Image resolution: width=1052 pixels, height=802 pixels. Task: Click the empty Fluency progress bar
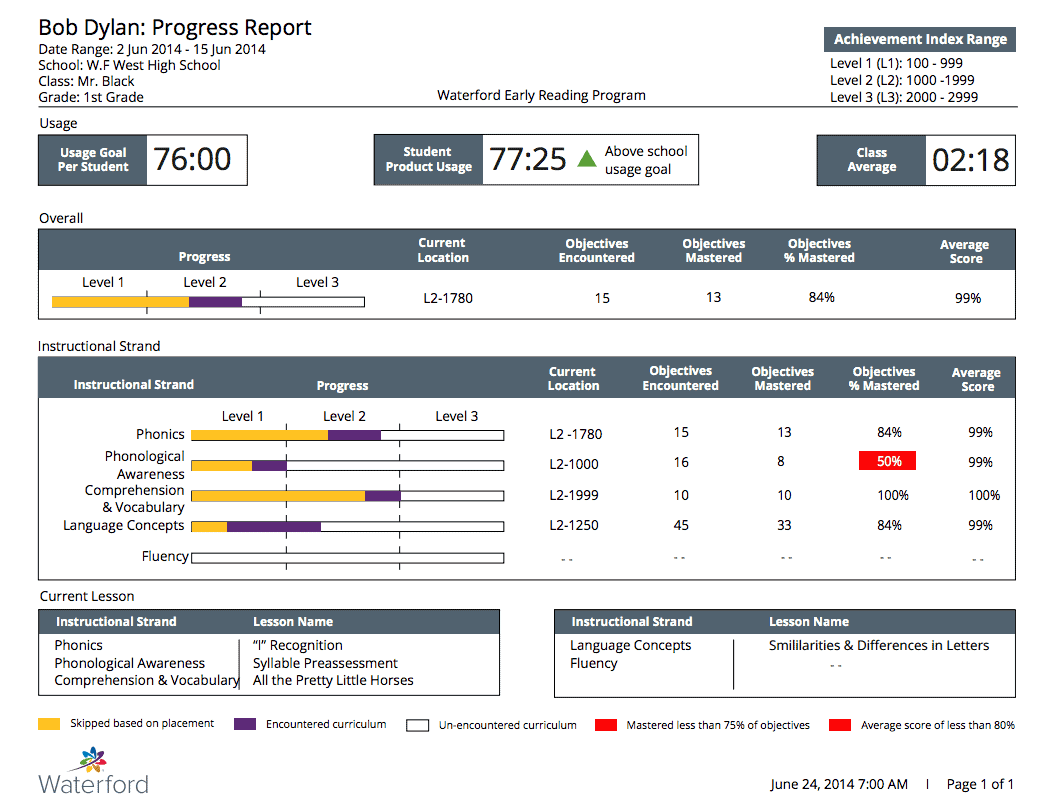point(348,558)
